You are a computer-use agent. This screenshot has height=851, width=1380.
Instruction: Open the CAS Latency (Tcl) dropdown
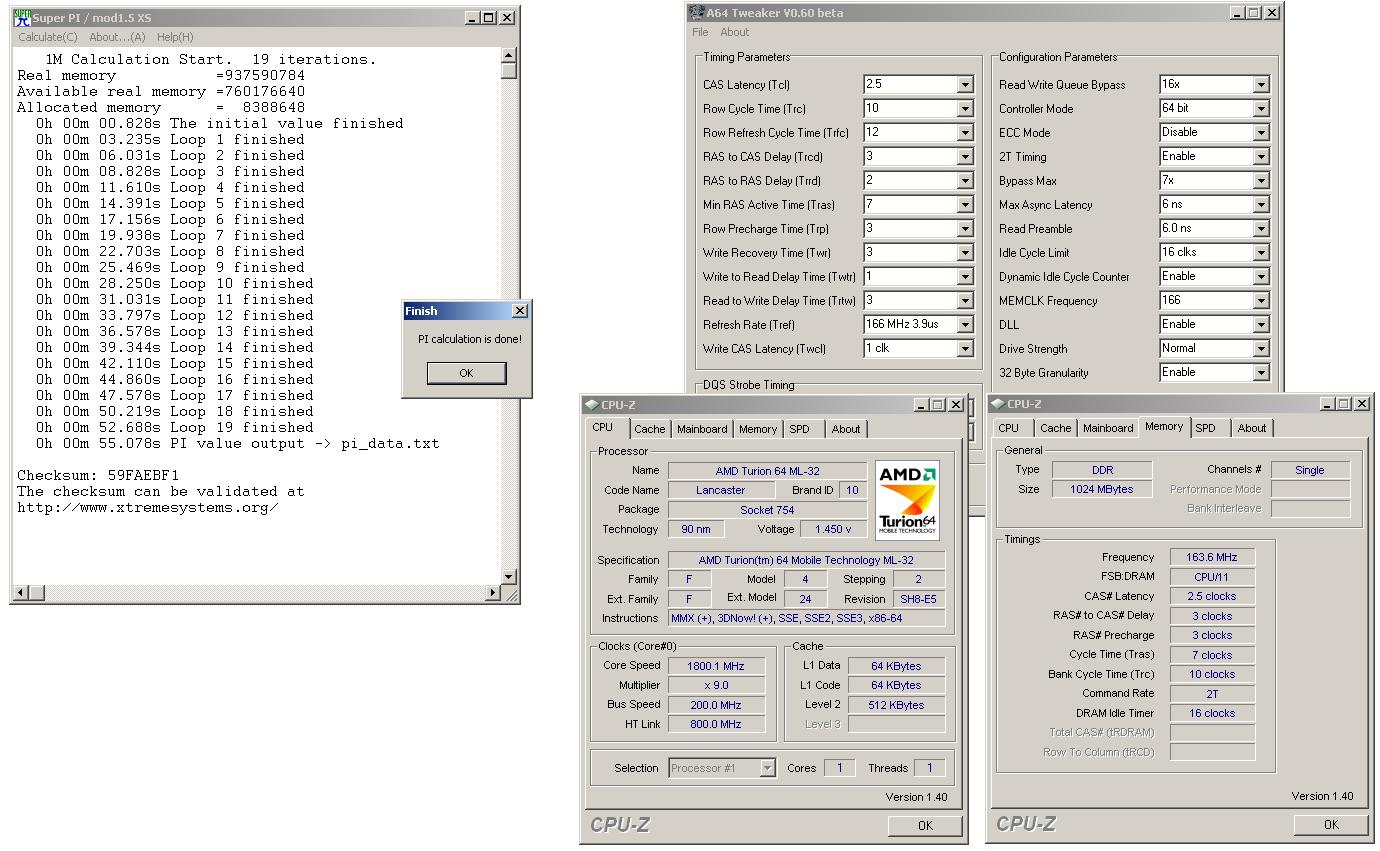pos(965,85)
